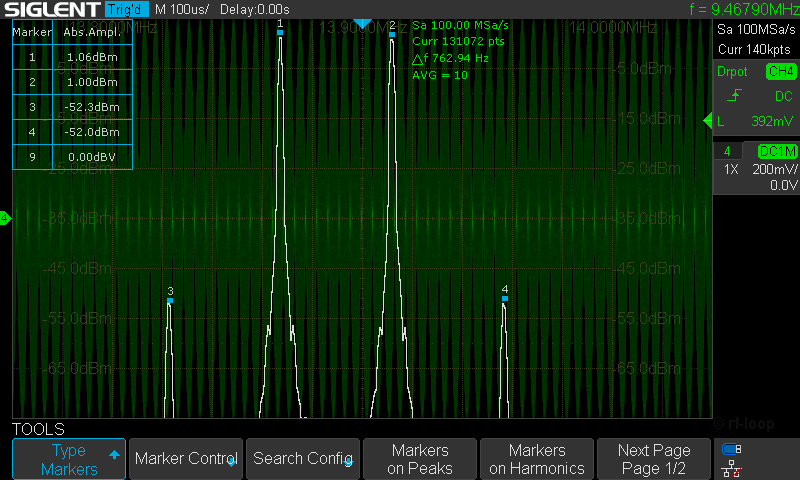Screen dimensions: 800x480
Task: Click the 14.0000MHz frequency axis label
Action: (613, 28)
